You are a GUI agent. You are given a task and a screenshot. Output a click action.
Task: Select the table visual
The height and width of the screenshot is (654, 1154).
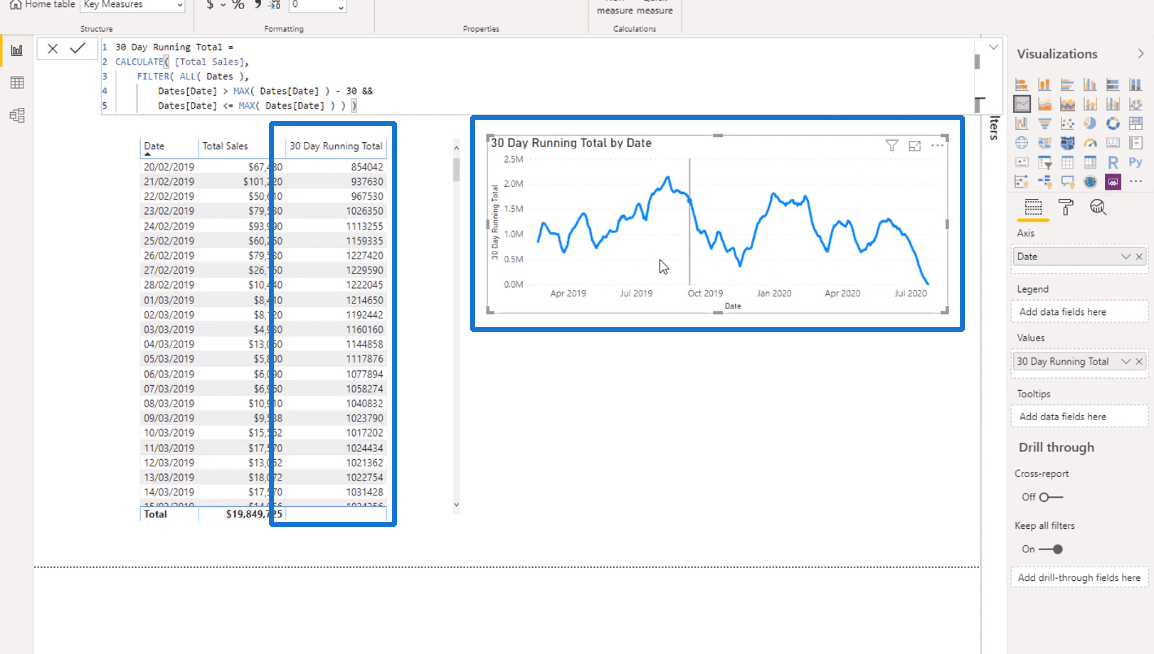(1067, 162)
